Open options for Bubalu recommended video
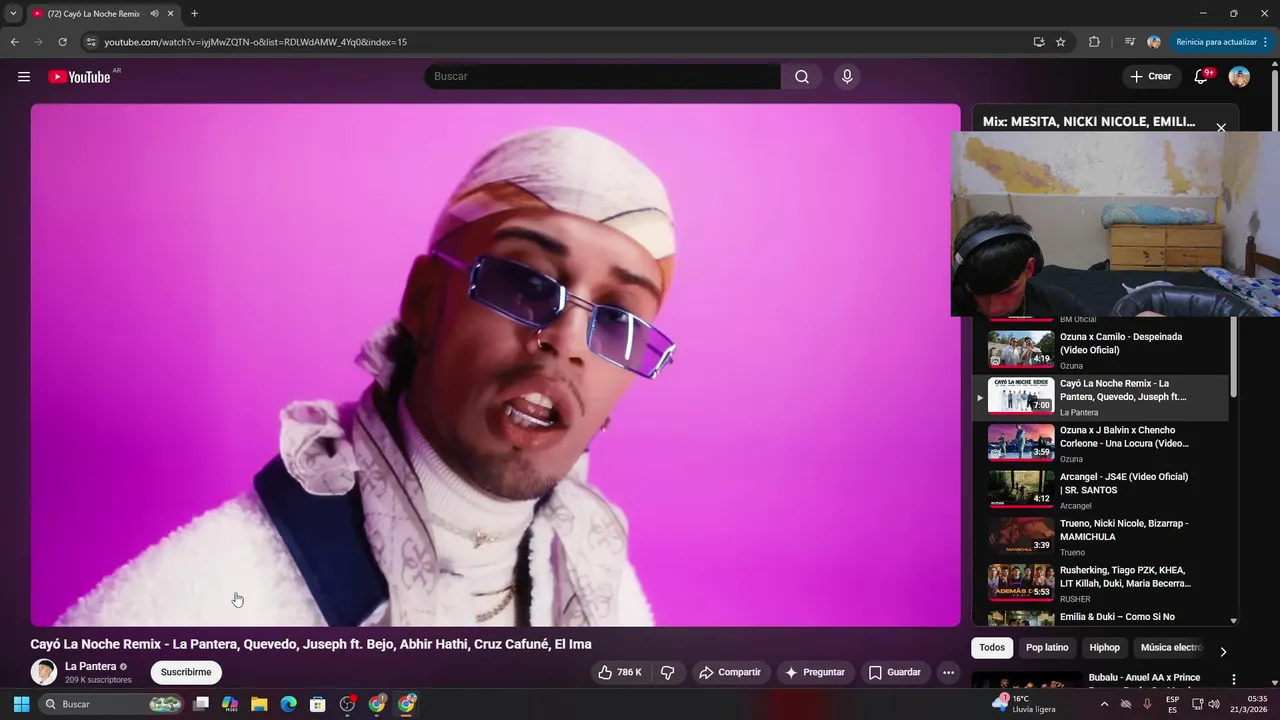 pos(1234,680)
